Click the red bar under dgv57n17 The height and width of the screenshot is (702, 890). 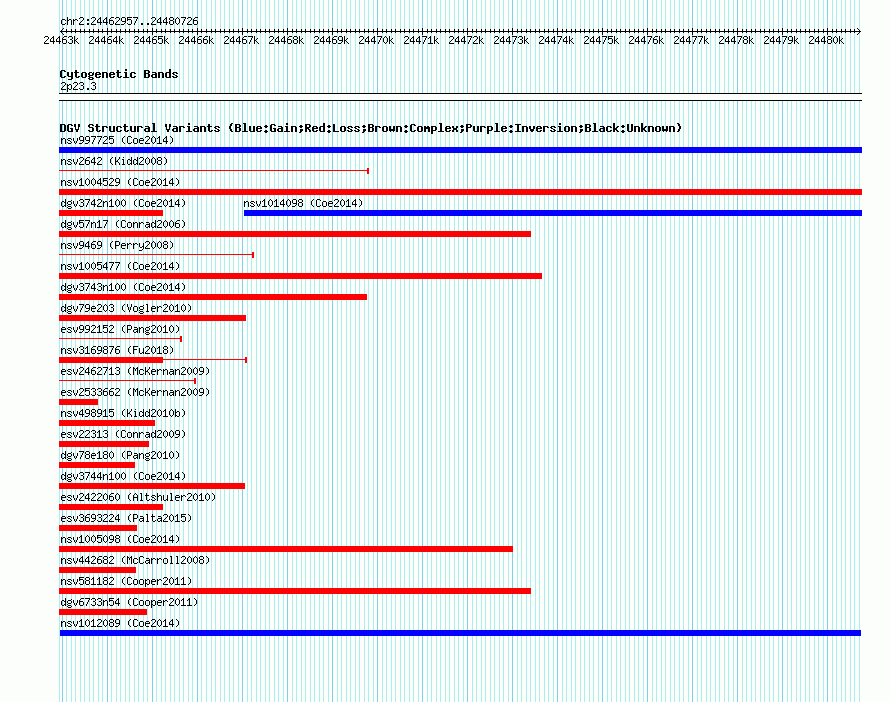click(295, 234)
